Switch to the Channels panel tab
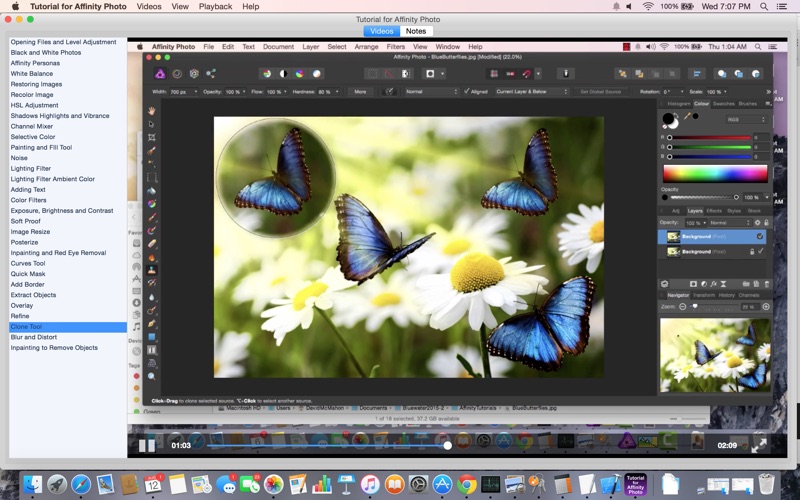Image resolution: width=800 pixels, height=500 pixels. click(x=748, y=295)
